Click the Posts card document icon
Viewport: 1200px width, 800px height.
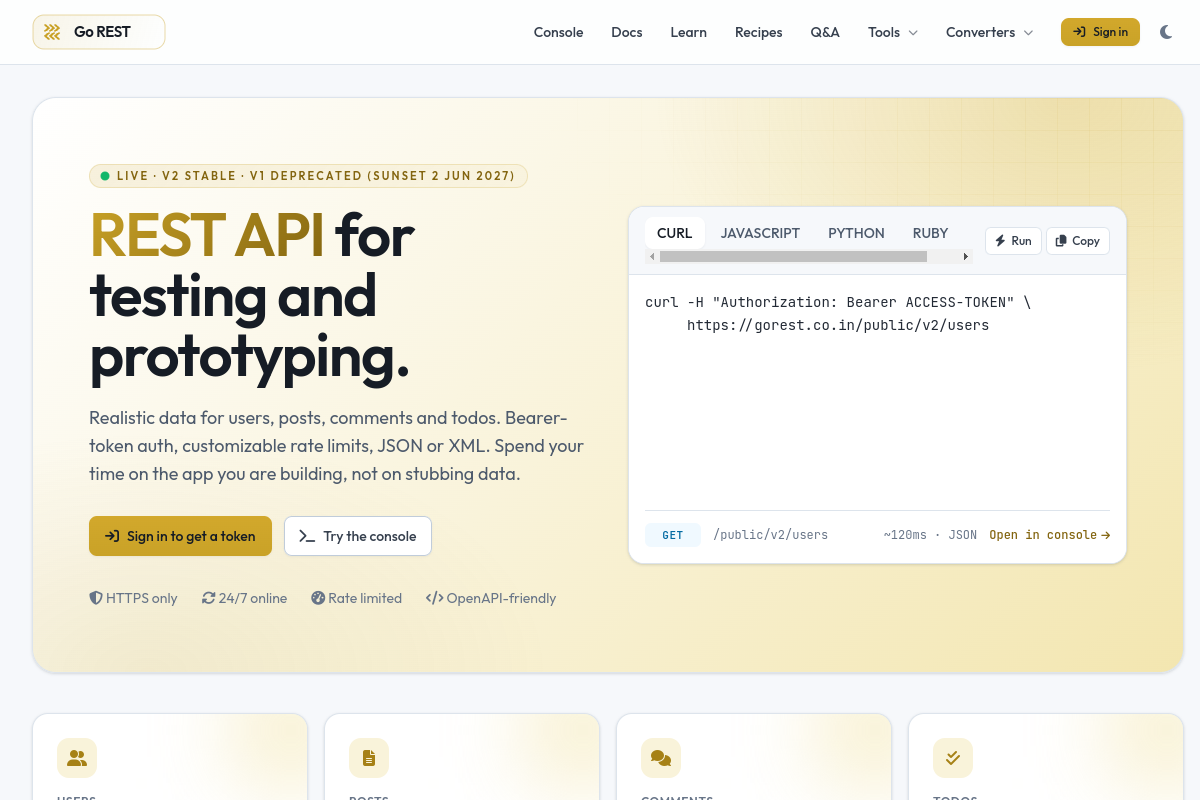tap(369, 758)
